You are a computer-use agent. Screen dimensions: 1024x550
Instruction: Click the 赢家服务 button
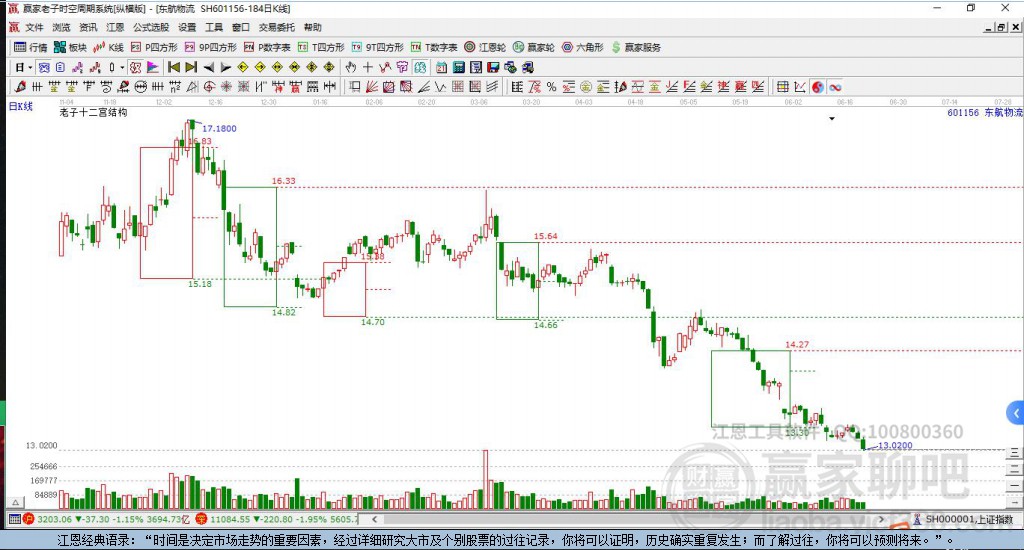[636, 47]
